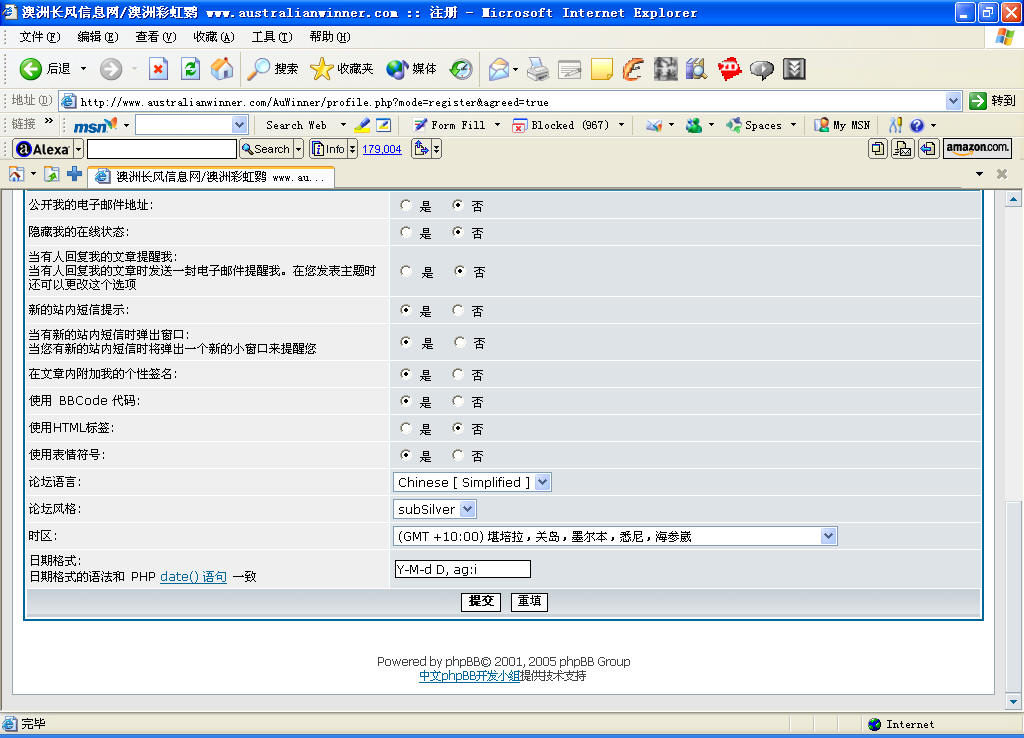Screen dimensions: 1024x738
Task: Click the red Stop loading icon
Action: coord(158,69)
